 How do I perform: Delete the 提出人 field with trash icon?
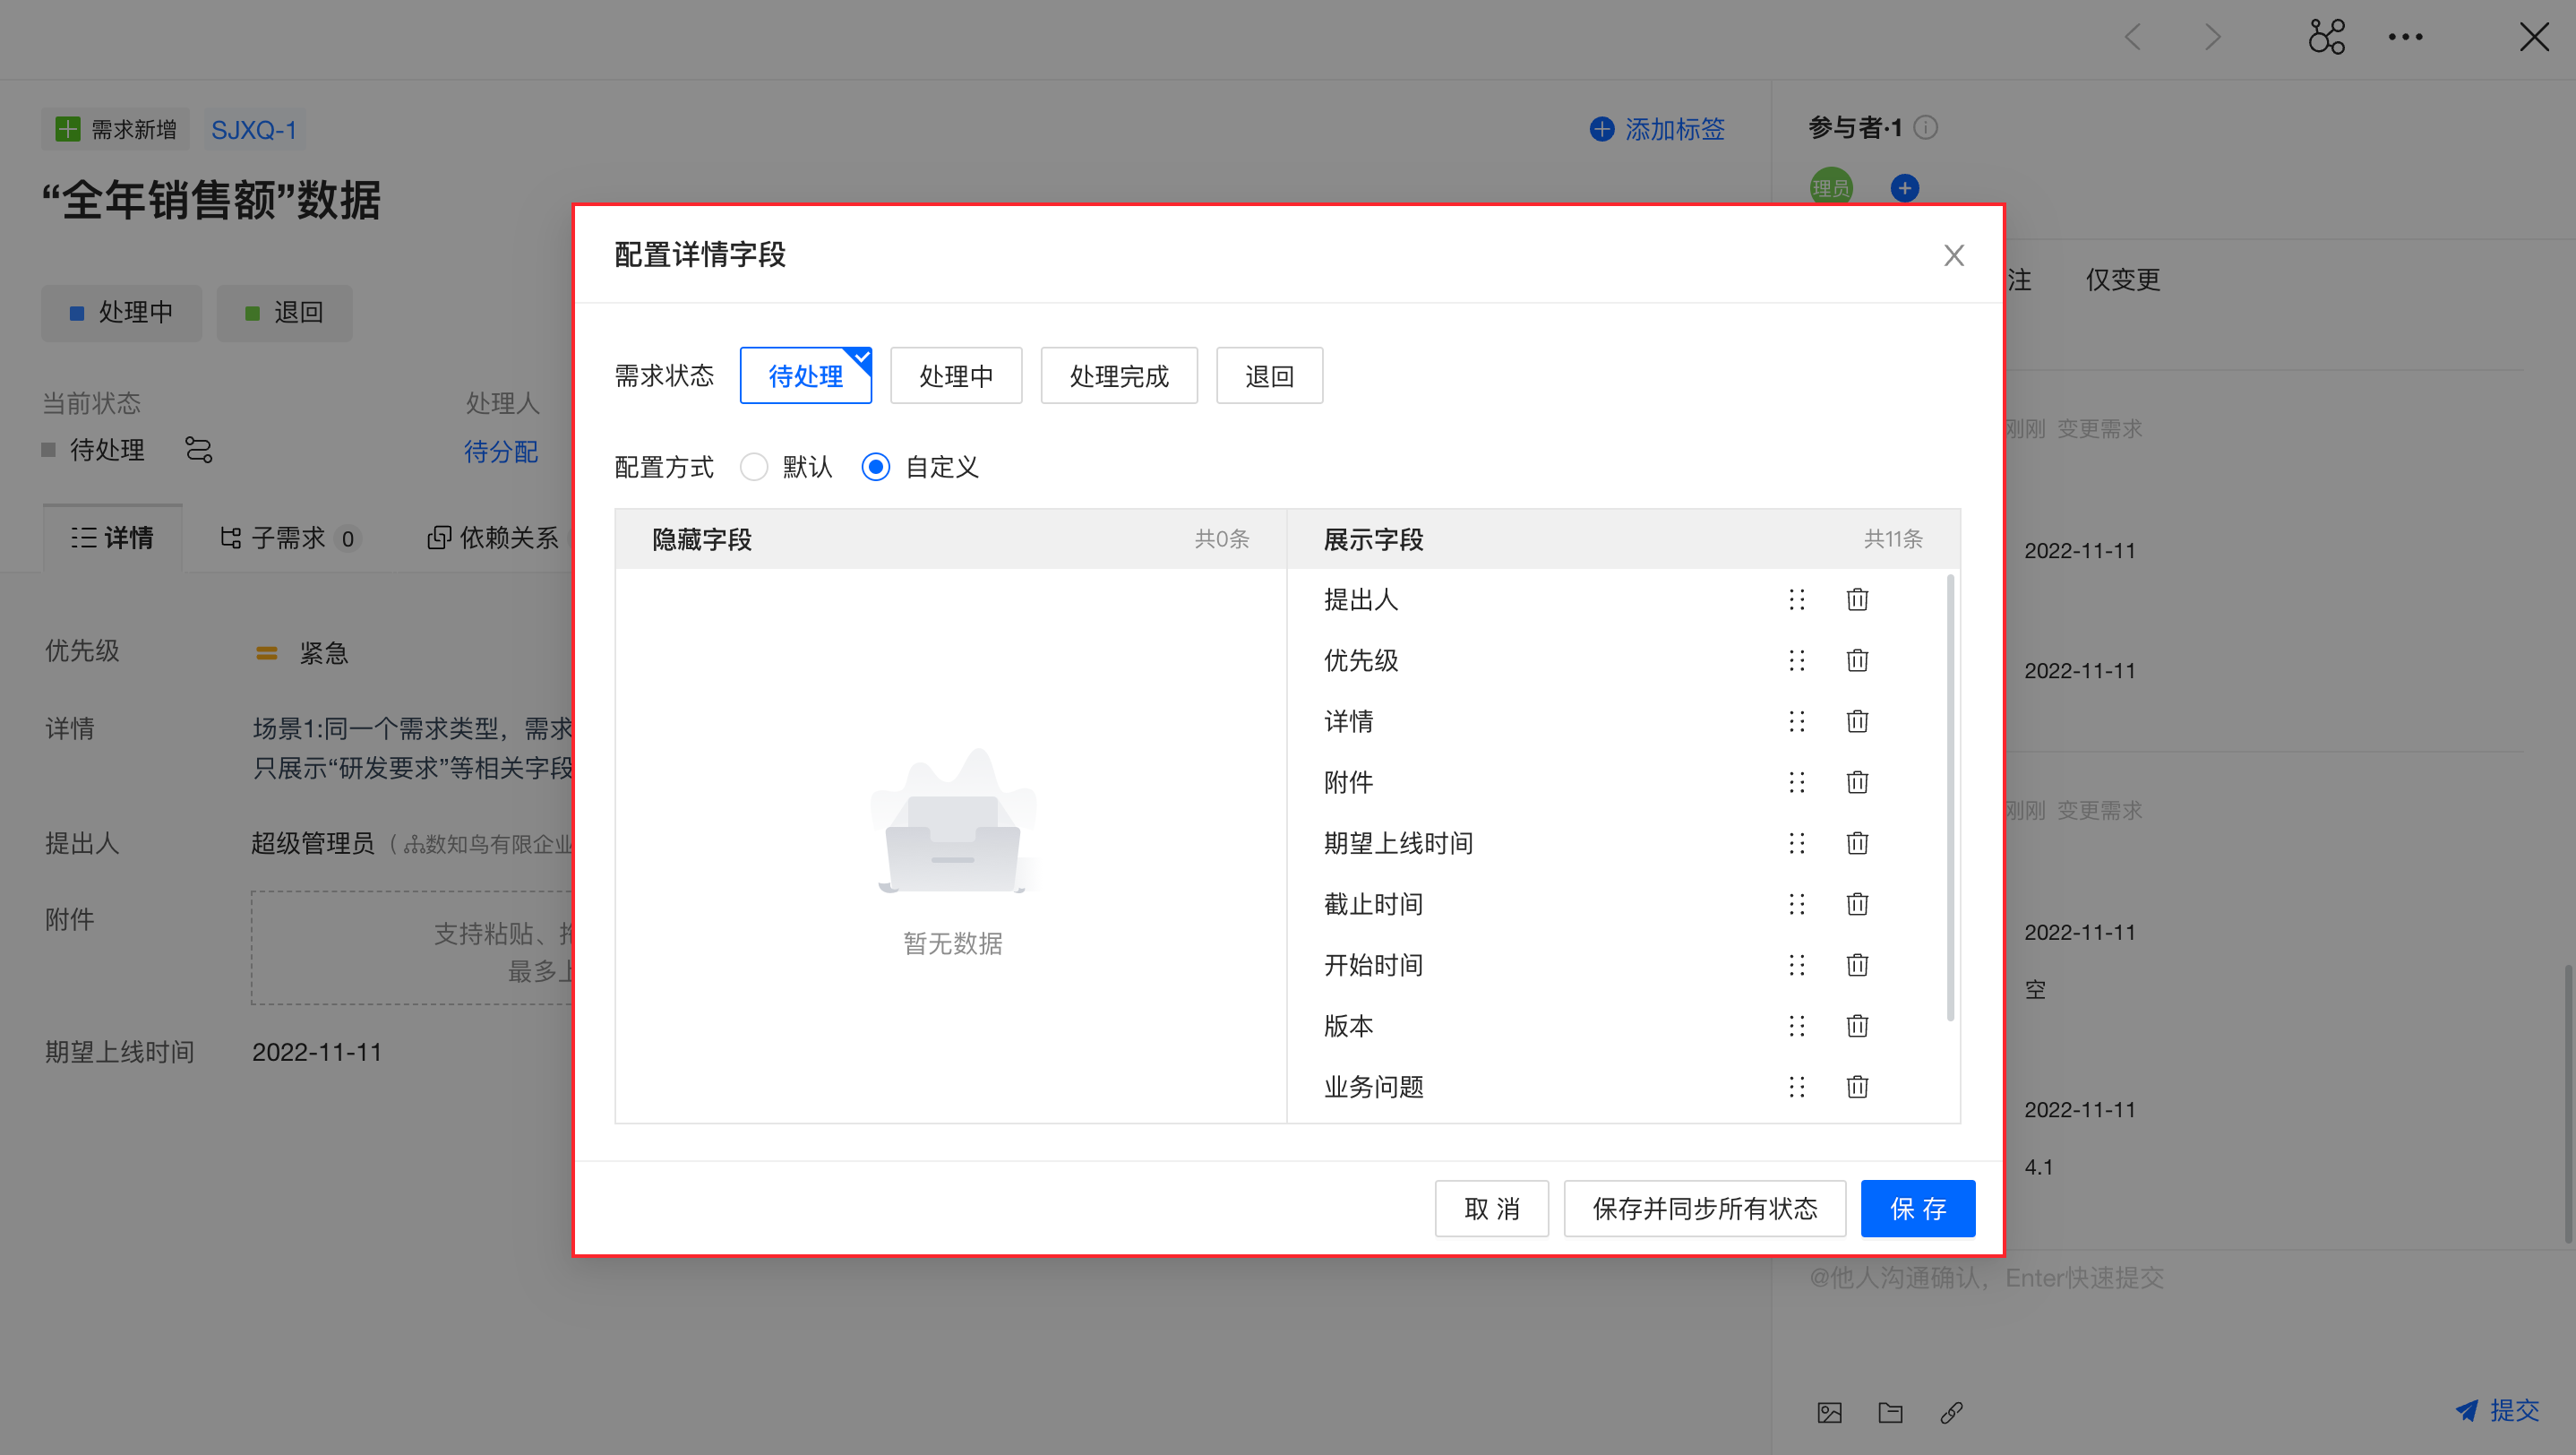pos(1857,599)
